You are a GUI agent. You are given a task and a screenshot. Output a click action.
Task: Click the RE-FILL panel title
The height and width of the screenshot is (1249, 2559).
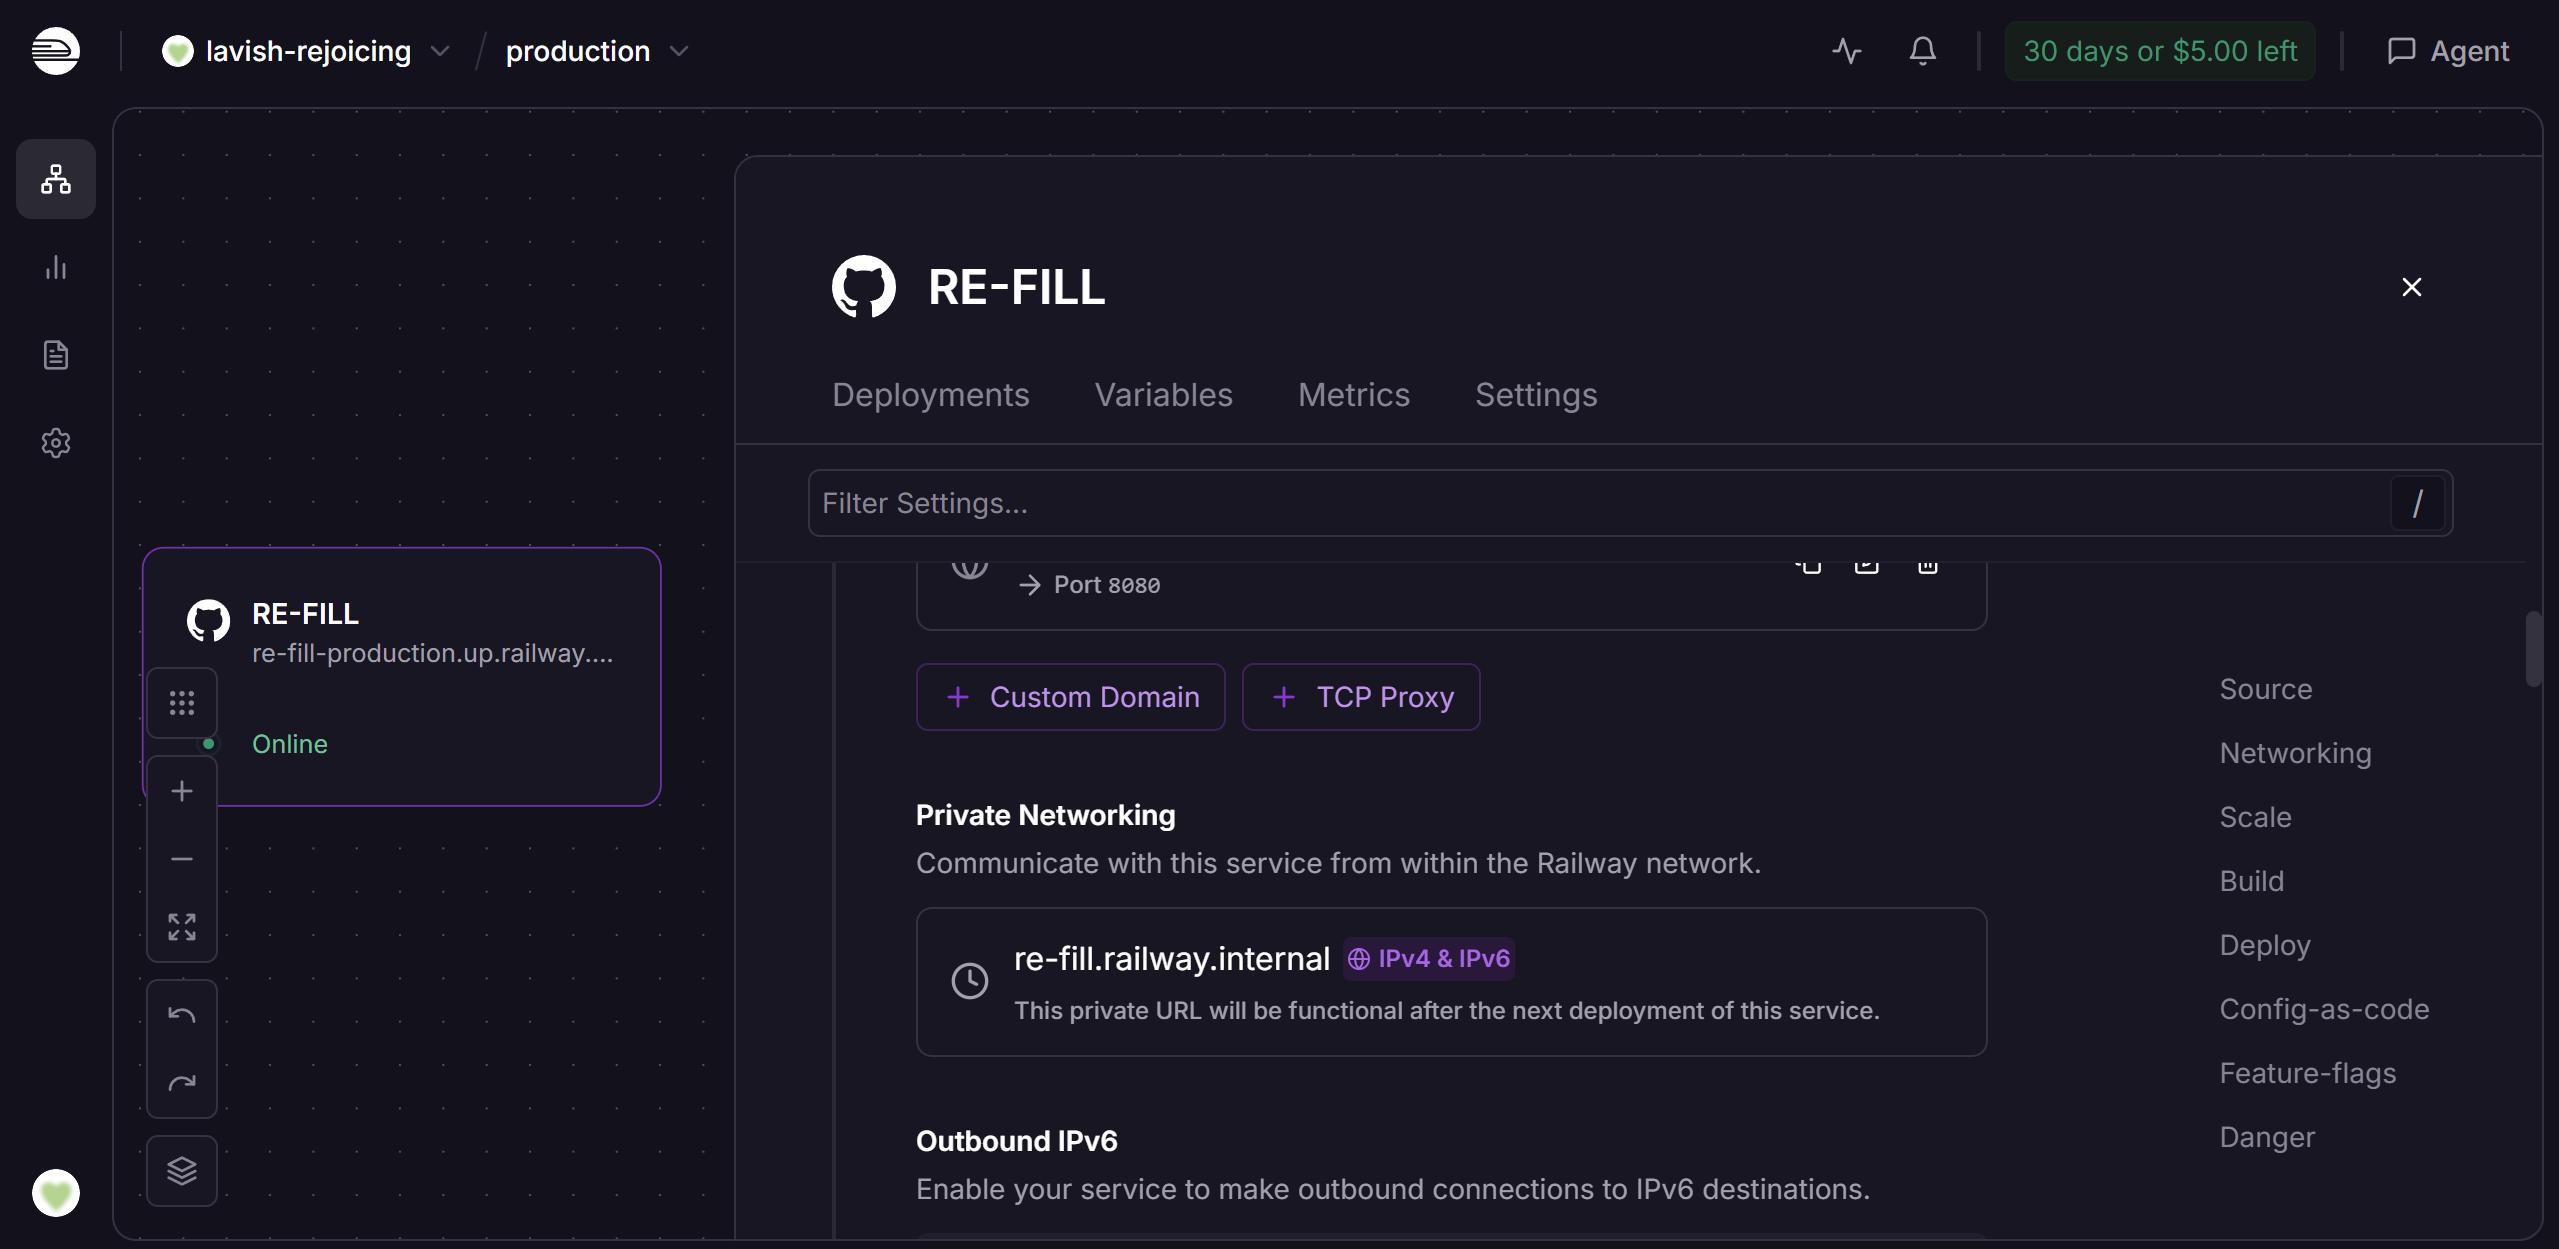(1017, 287)
